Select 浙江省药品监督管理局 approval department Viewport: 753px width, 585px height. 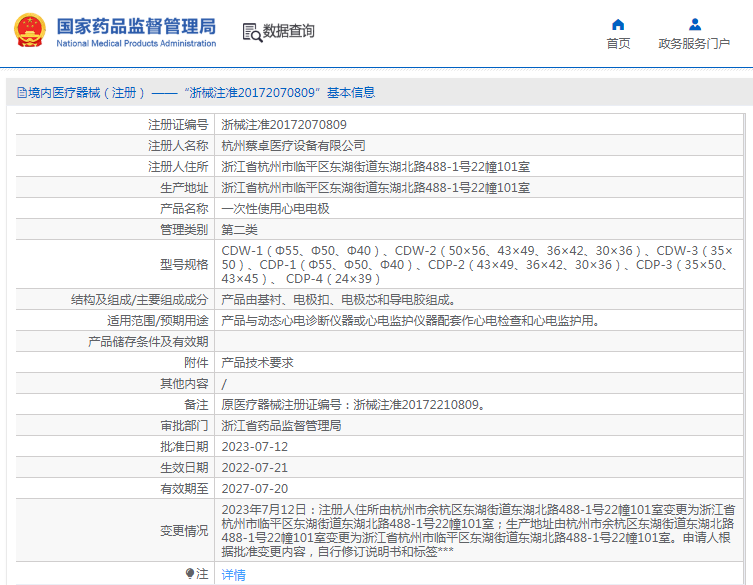click(x=281, y=426)
